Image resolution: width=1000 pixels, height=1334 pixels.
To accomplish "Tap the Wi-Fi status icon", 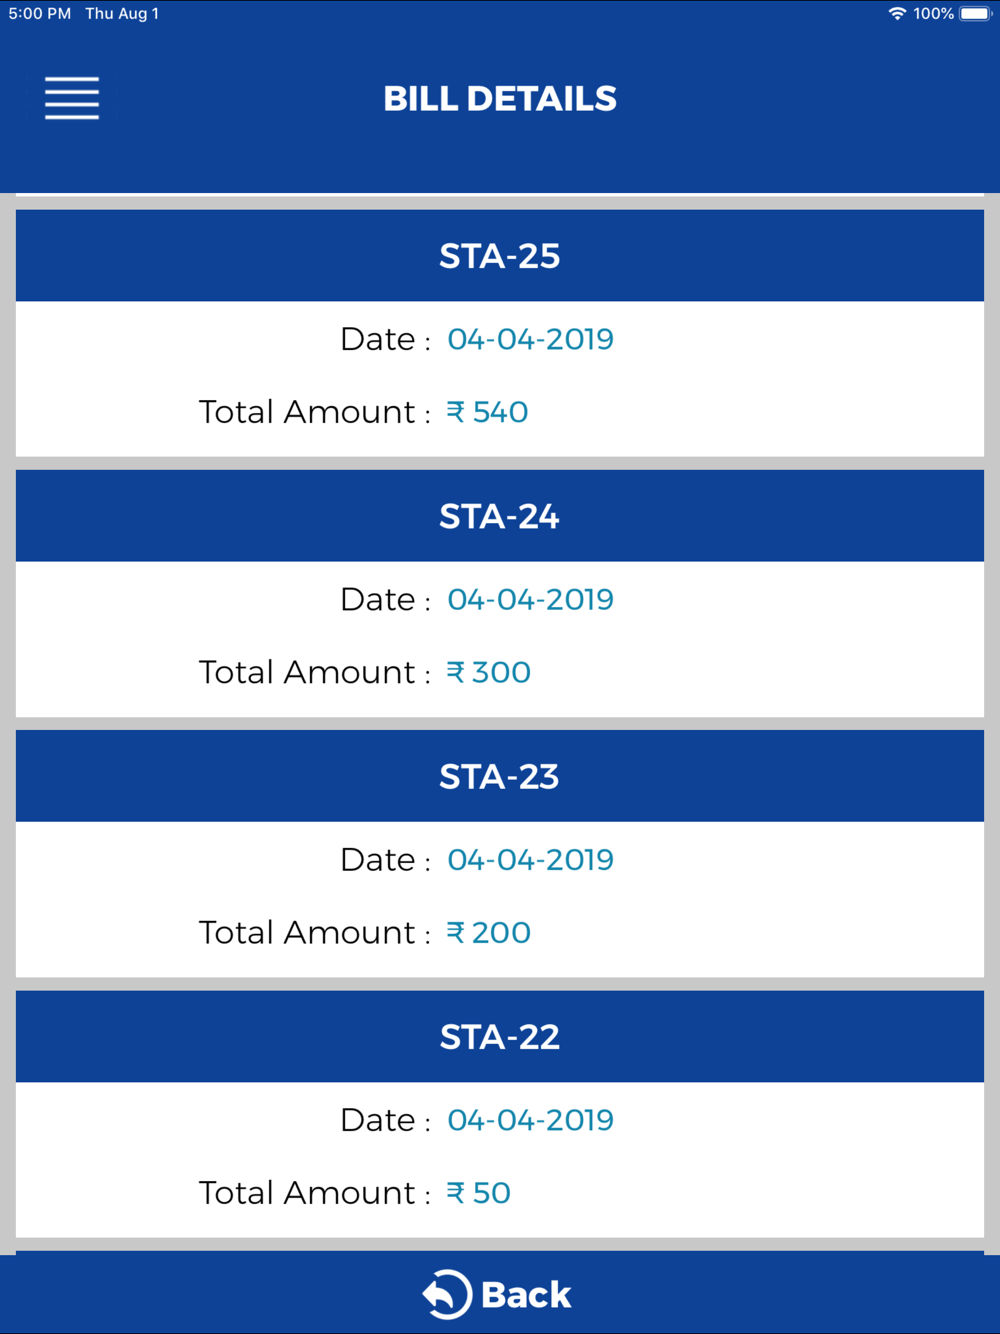I will (897, 14).
